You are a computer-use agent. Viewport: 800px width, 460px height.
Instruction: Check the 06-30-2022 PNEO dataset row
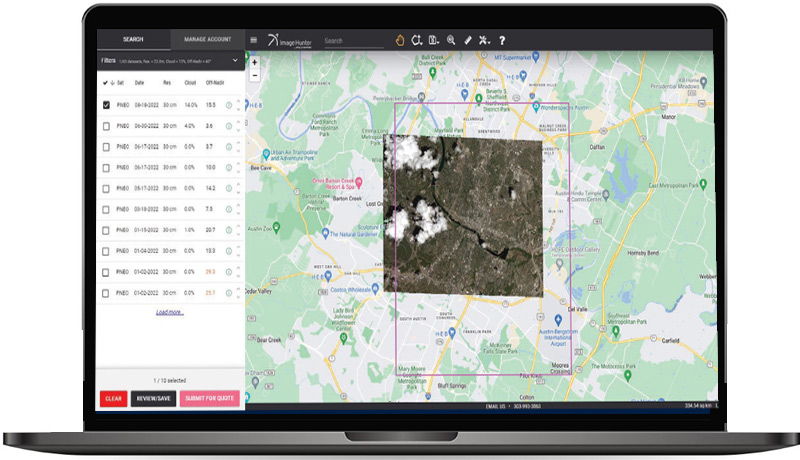point(106,126)
